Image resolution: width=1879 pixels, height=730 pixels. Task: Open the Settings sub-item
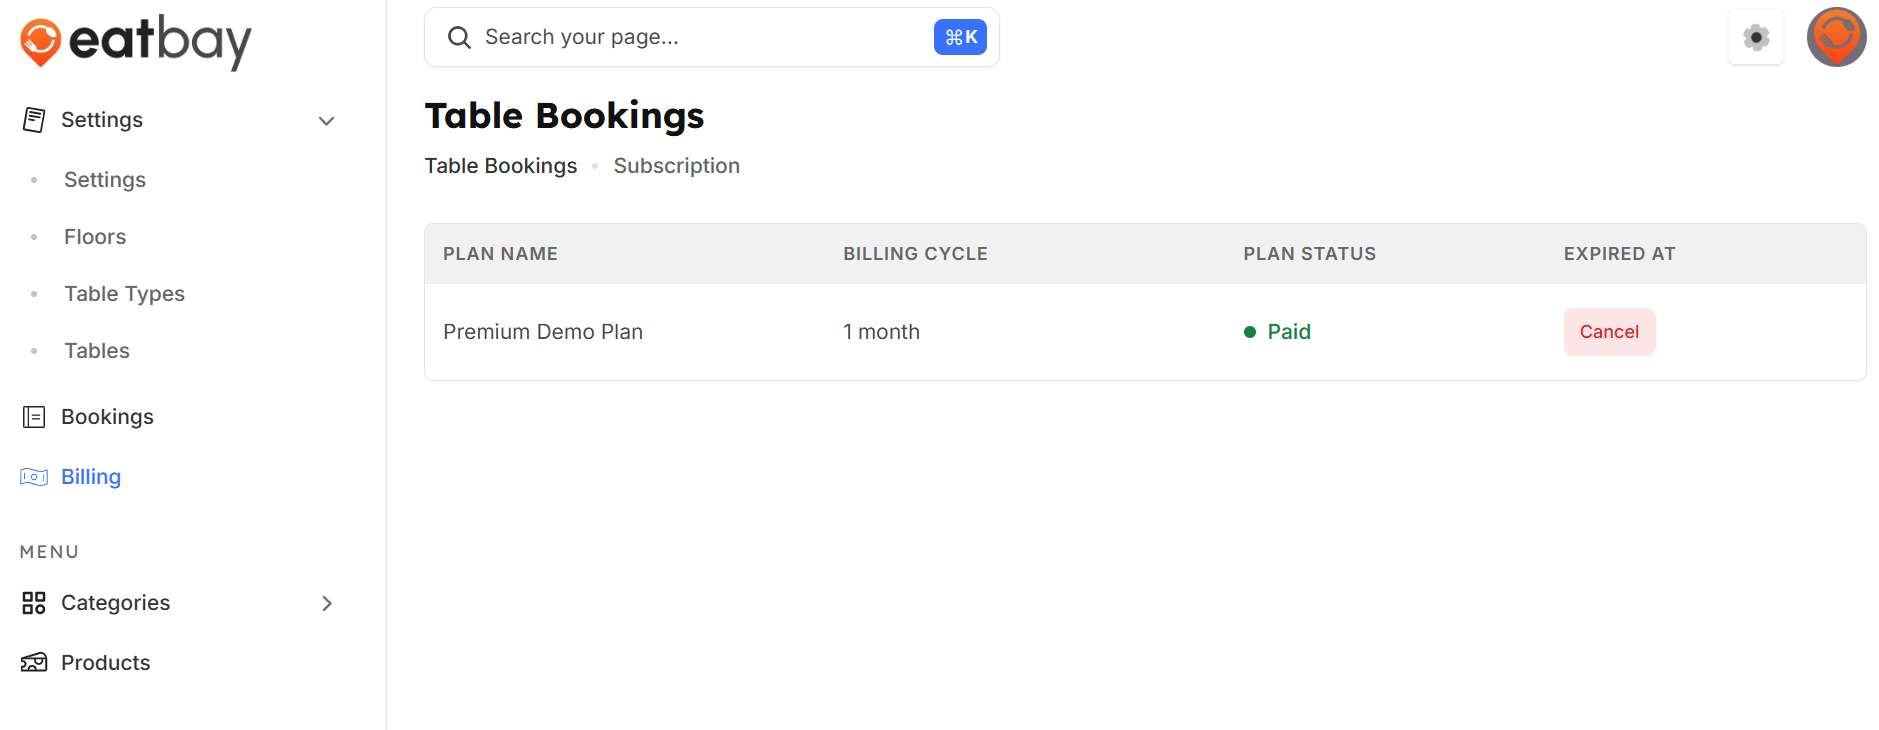[105, 180]
